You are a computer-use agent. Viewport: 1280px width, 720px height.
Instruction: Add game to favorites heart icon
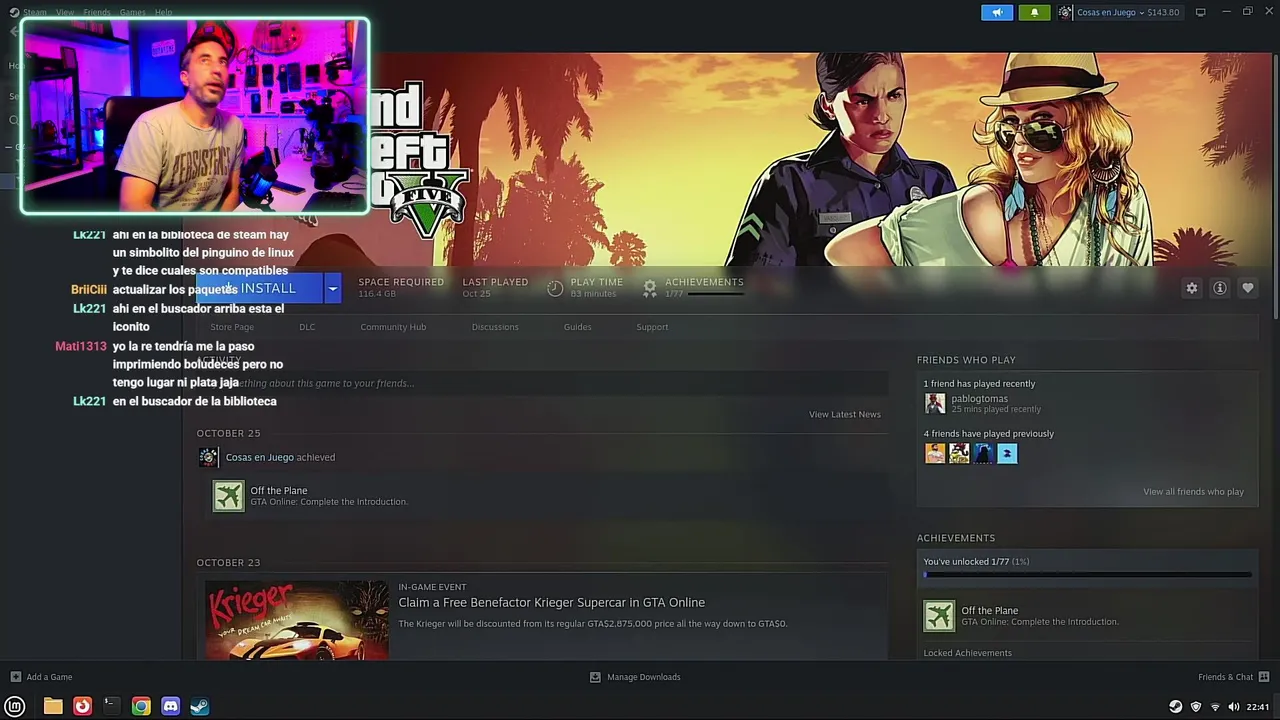pos(1248,288)
